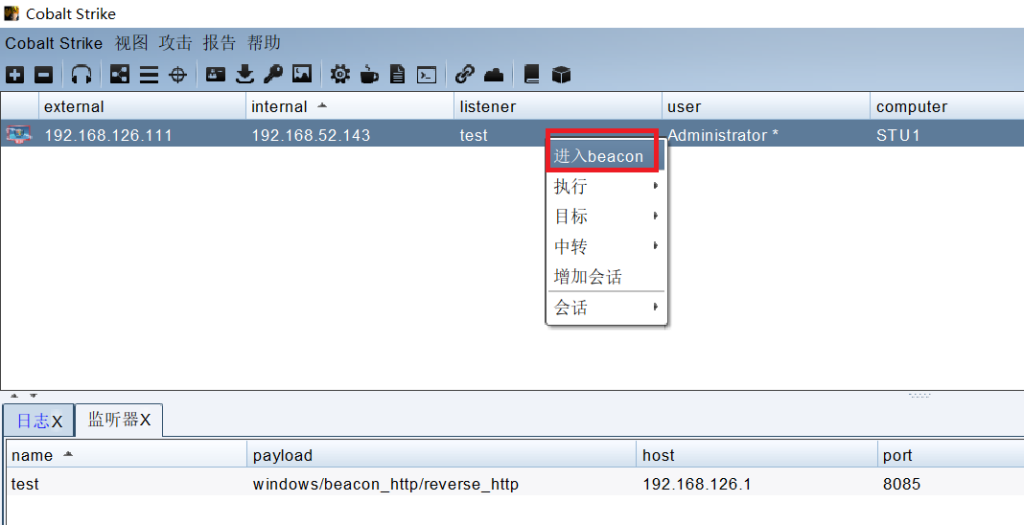Sort listeners by the payload column header
Viewport: 1024px width, 525px height.
tap(283, 455)
